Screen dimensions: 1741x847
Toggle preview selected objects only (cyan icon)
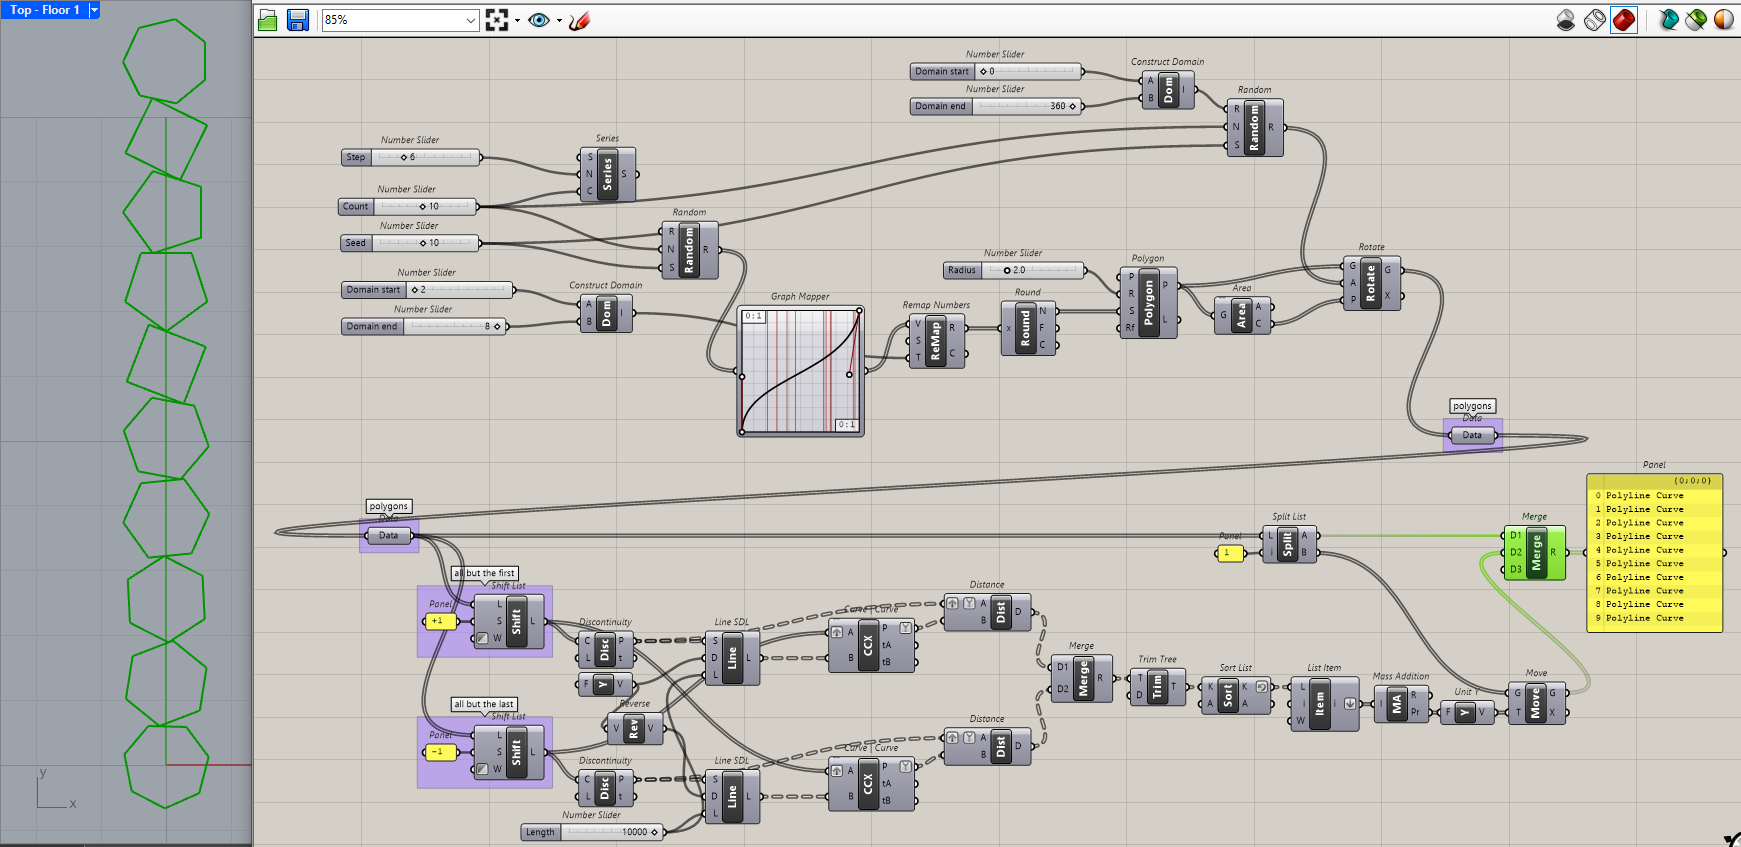[1668, 20]
